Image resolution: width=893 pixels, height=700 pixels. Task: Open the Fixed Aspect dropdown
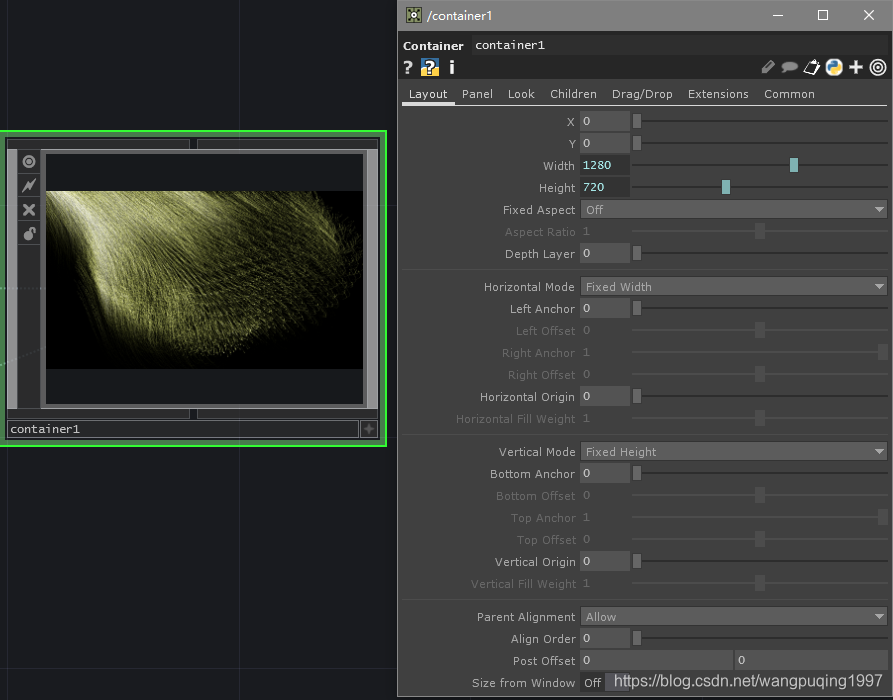click(734, 210)
